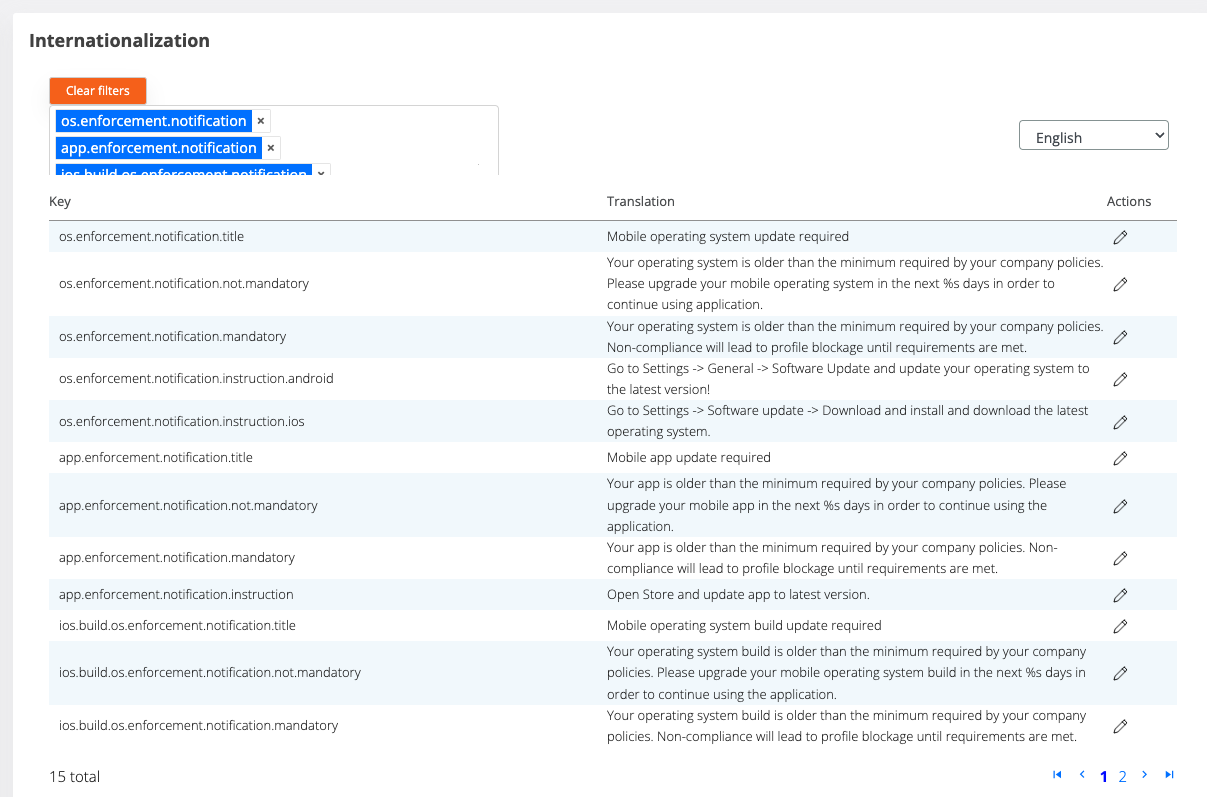1207x797 pixels.
Task: Click pencil icon for os.enforcement.notification.instruction.android
Action: 1120,379
